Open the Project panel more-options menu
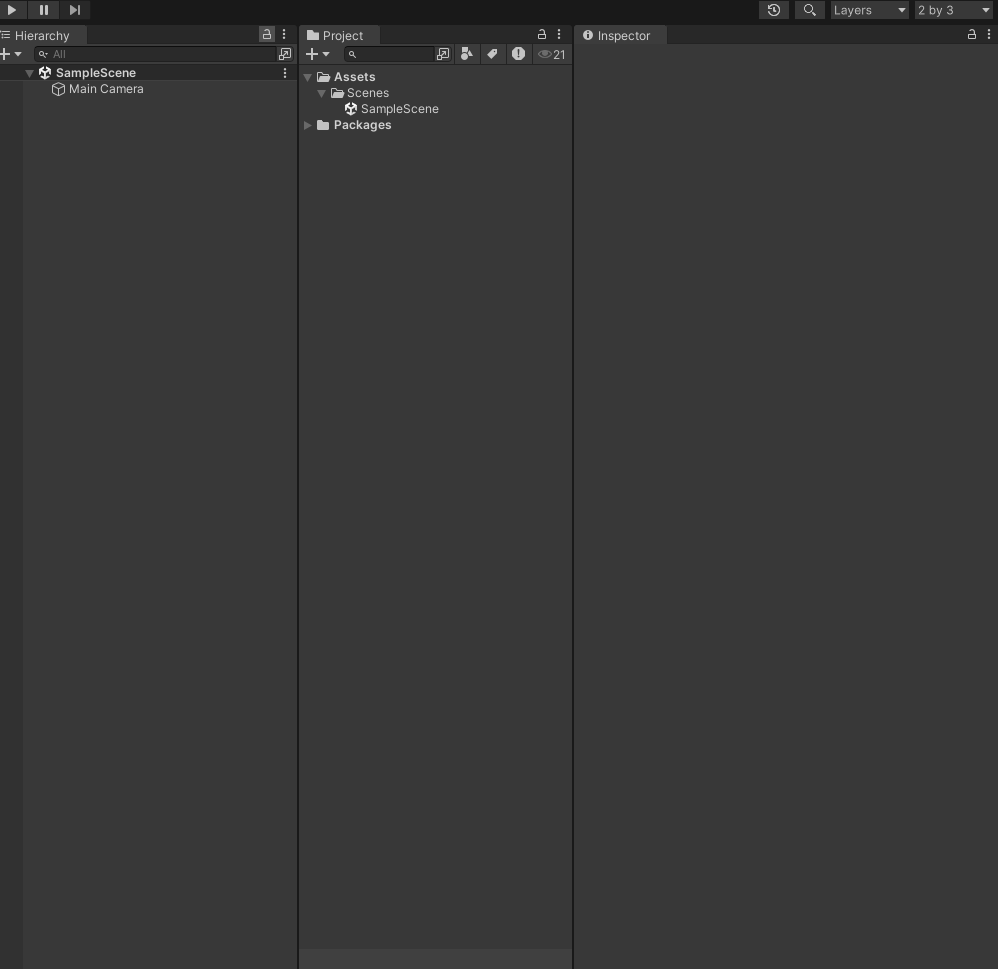 click(559, 34)
